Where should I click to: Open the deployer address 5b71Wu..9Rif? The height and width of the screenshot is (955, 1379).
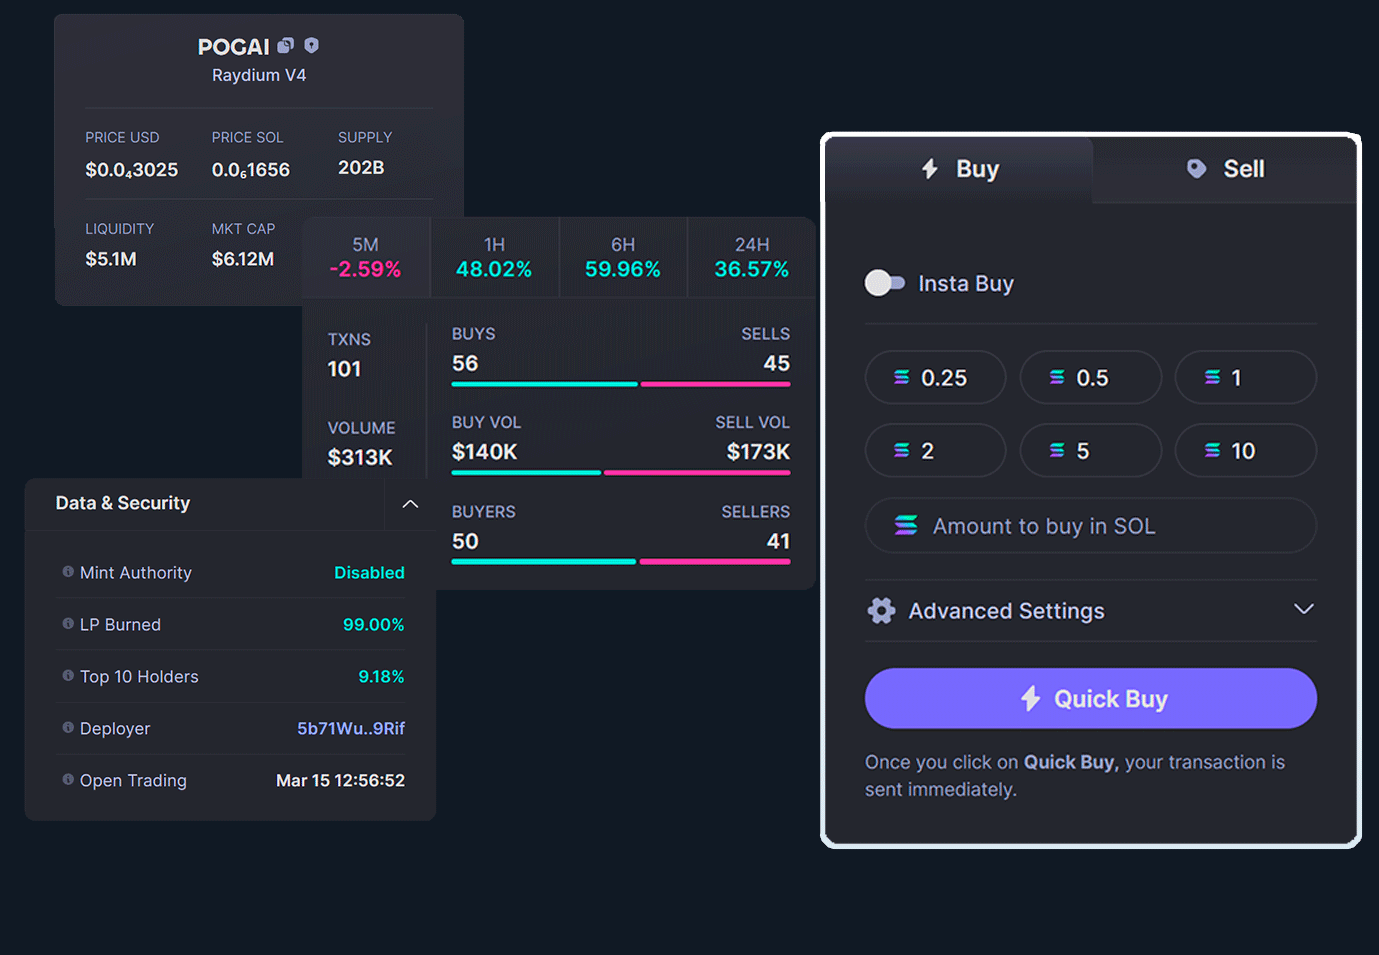coord(350,729)
